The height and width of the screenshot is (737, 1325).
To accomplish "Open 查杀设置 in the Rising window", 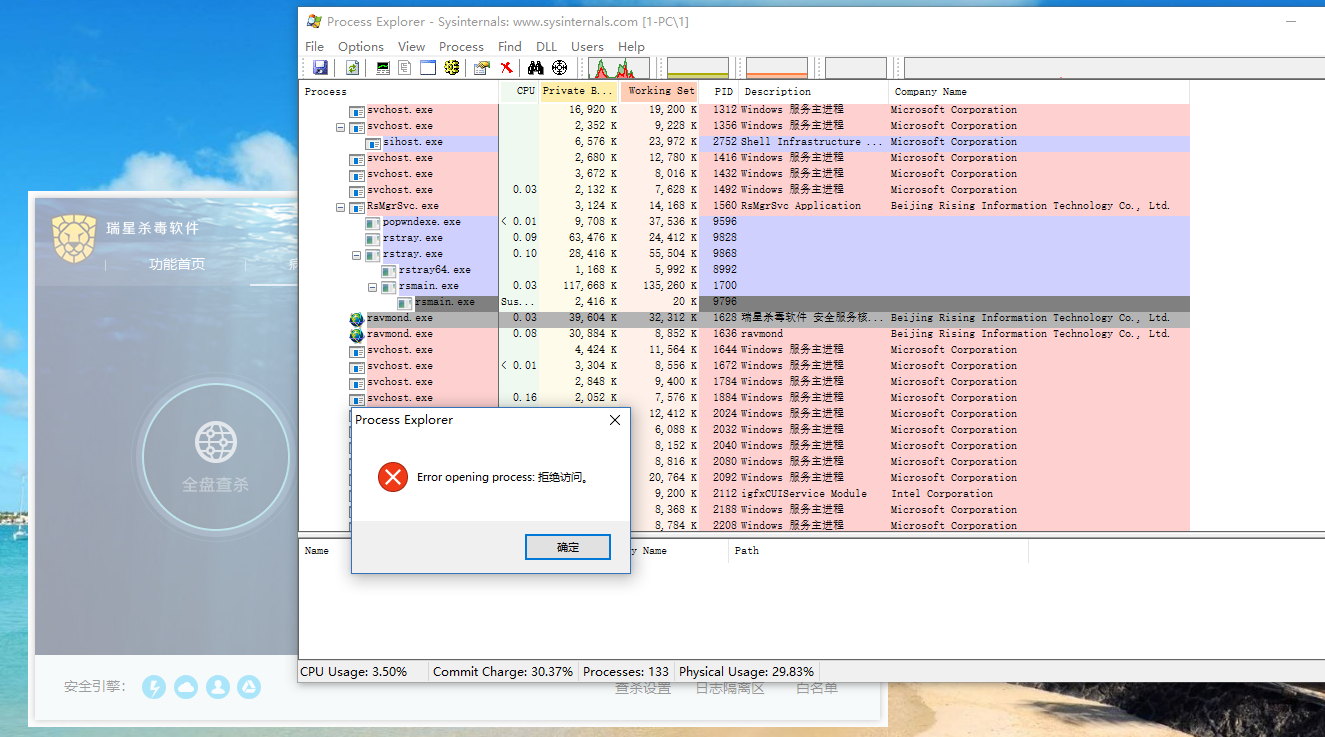I will [643, 688].
